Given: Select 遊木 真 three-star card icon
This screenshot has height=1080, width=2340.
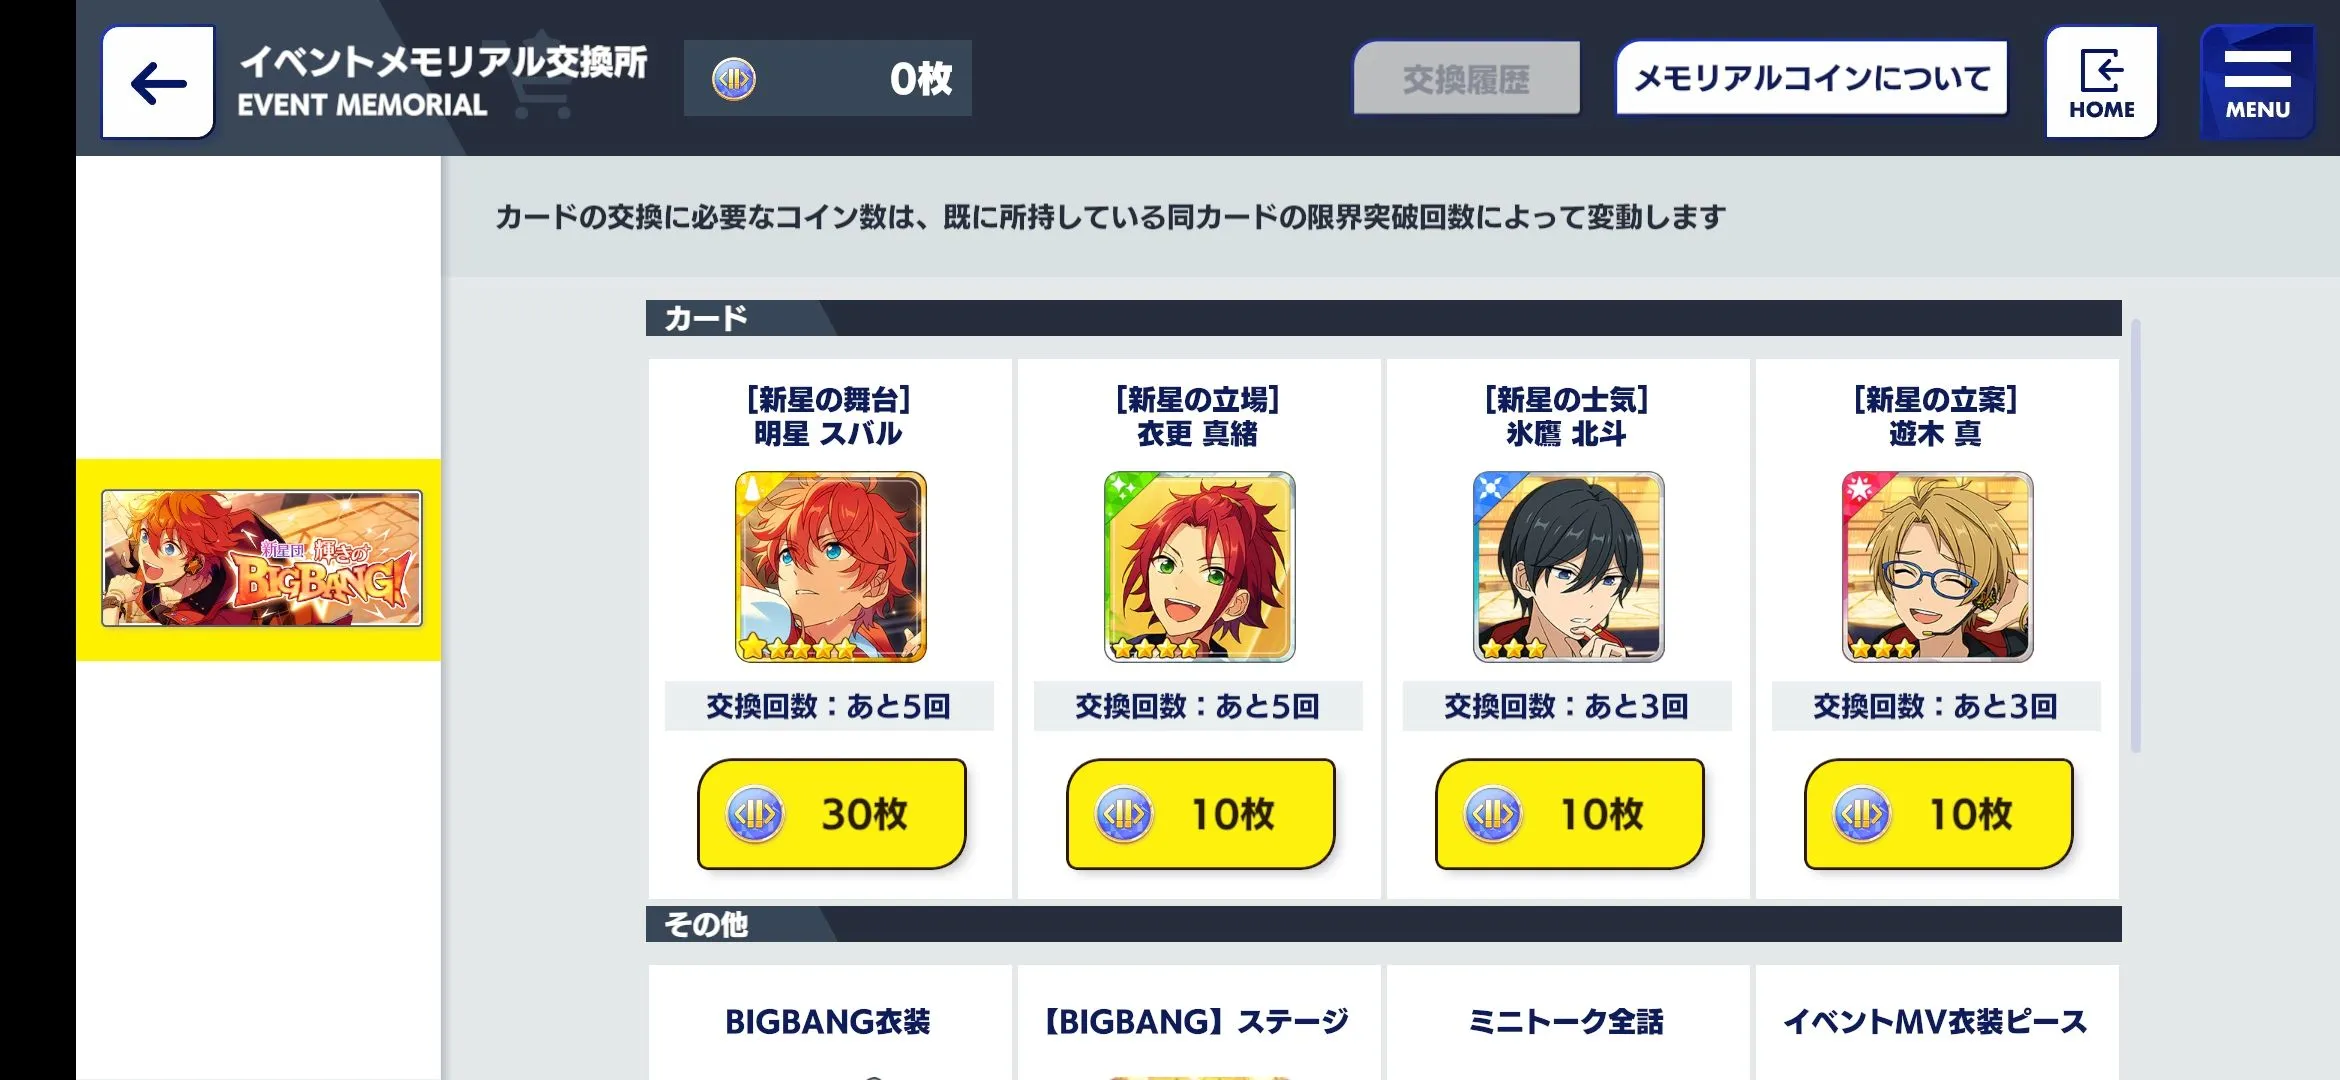Looking at the screenshot, I should (x=1937, y=567).
